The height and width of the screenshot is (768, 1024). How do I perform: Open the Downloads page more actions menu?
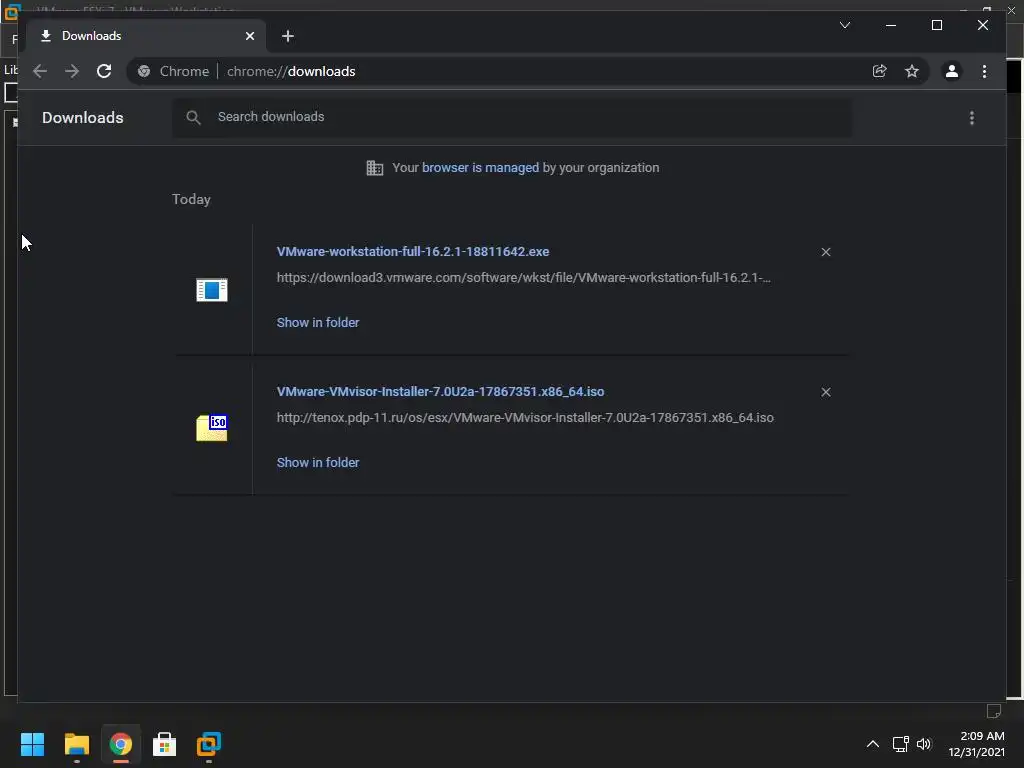972,118
